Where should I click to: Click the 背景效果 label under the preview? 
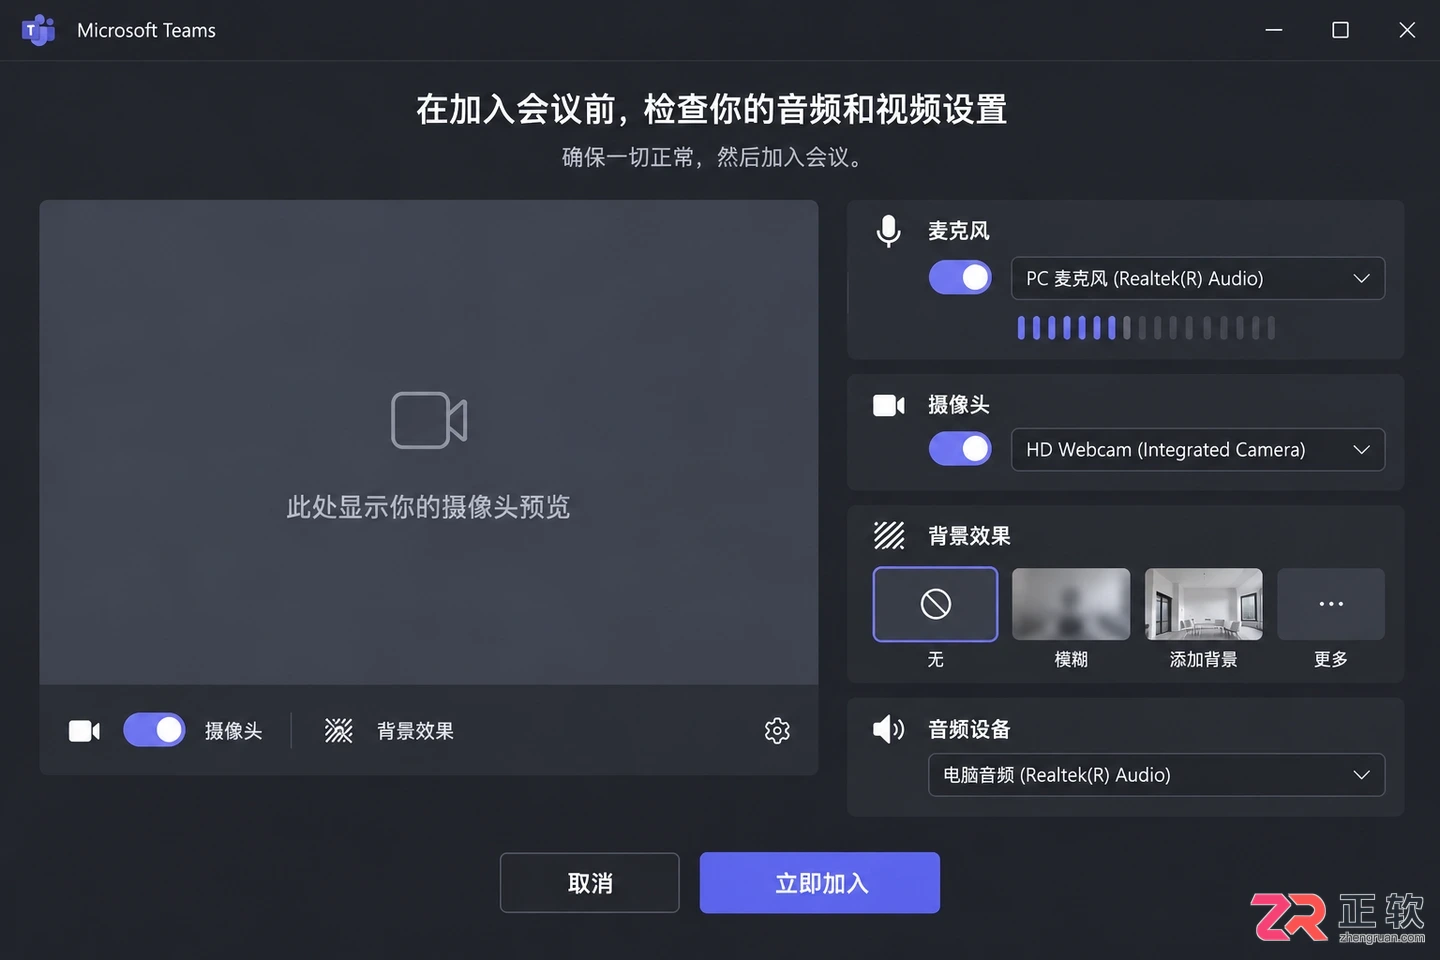click(415, 731)
